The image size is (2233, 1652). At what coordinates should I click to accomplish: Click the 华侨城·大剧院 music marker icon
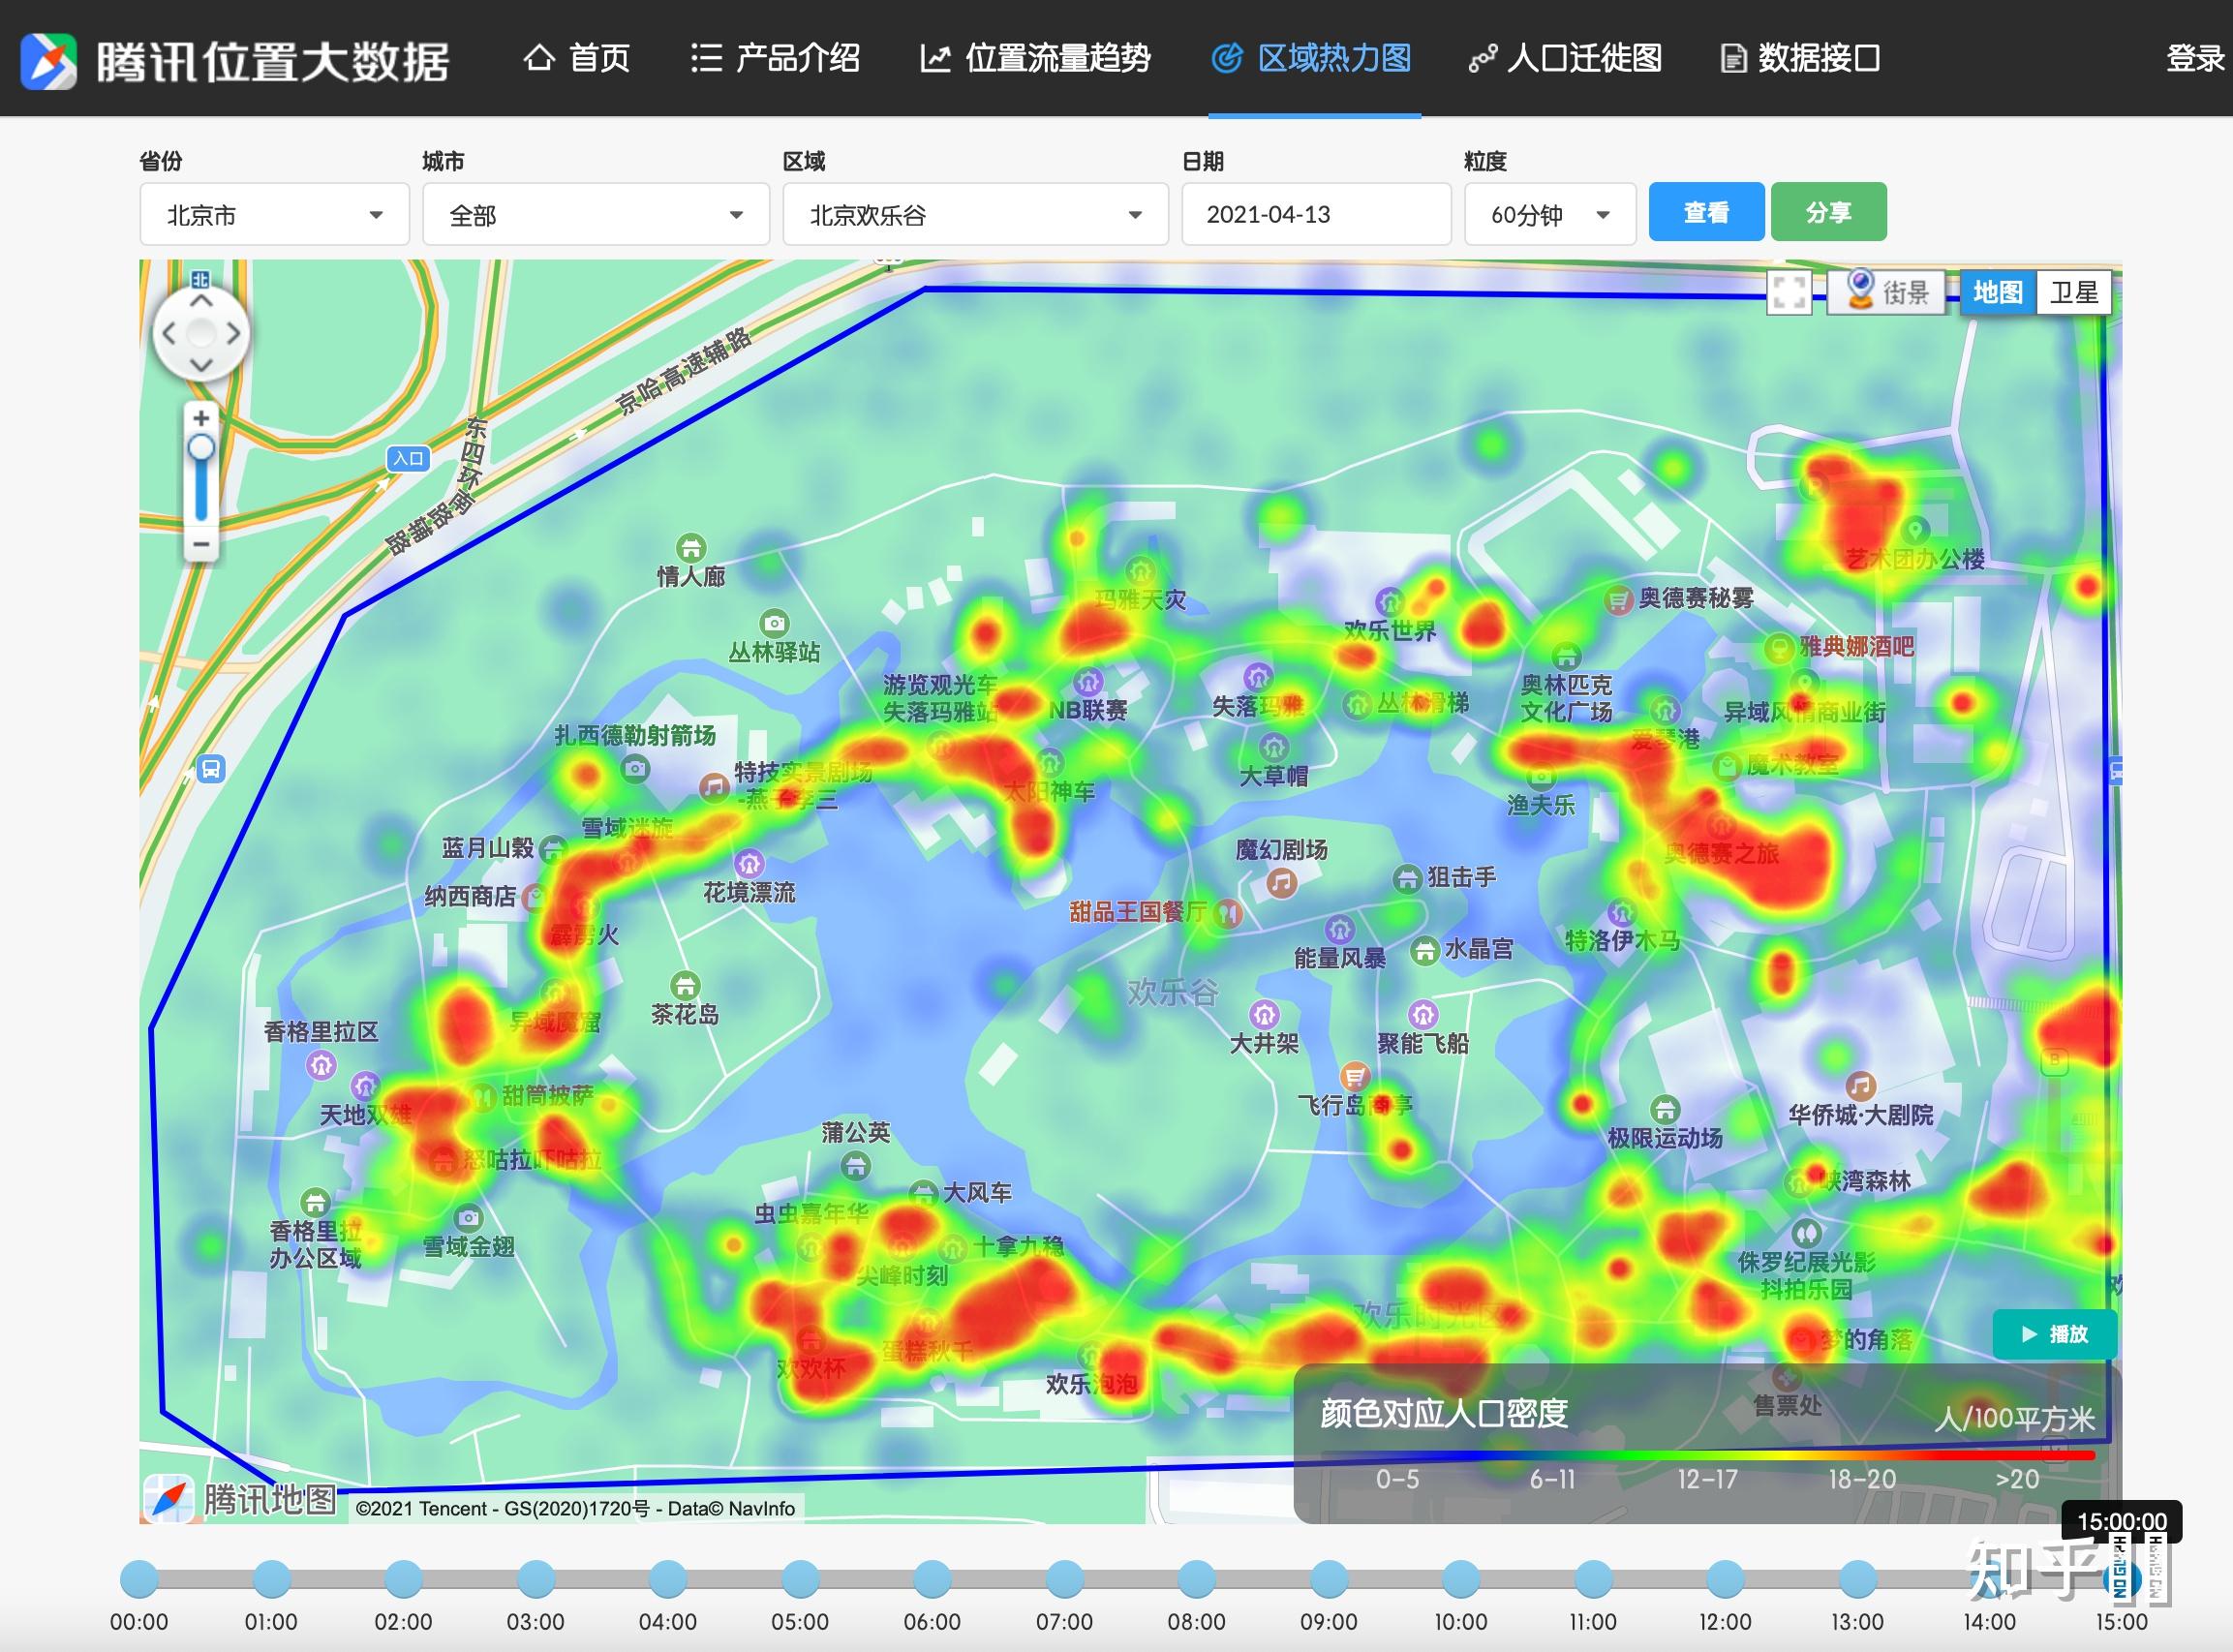[1860, 1086]
